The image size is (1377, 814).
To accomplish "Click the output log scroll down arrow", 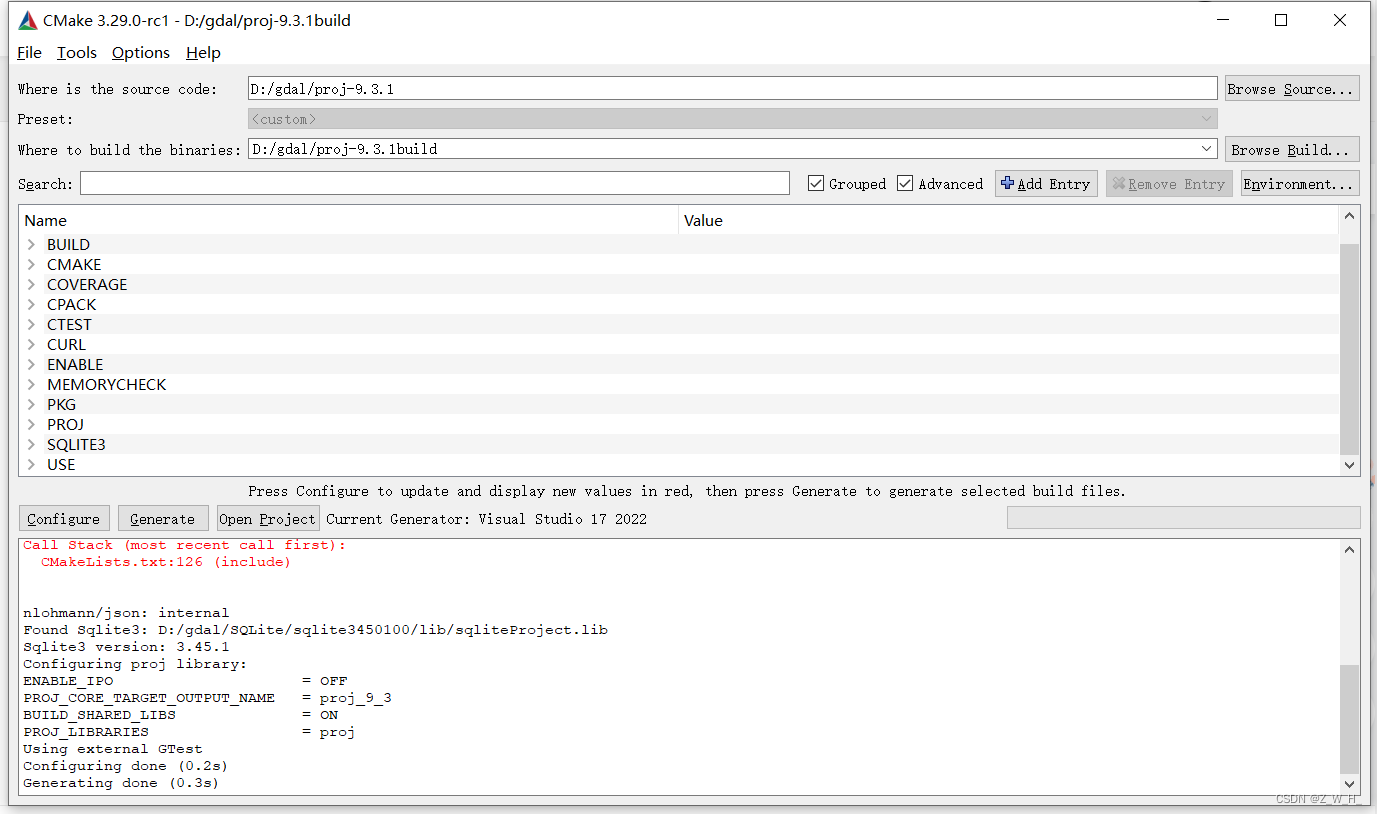I will pyautogui.click(x=1350, y=785).
